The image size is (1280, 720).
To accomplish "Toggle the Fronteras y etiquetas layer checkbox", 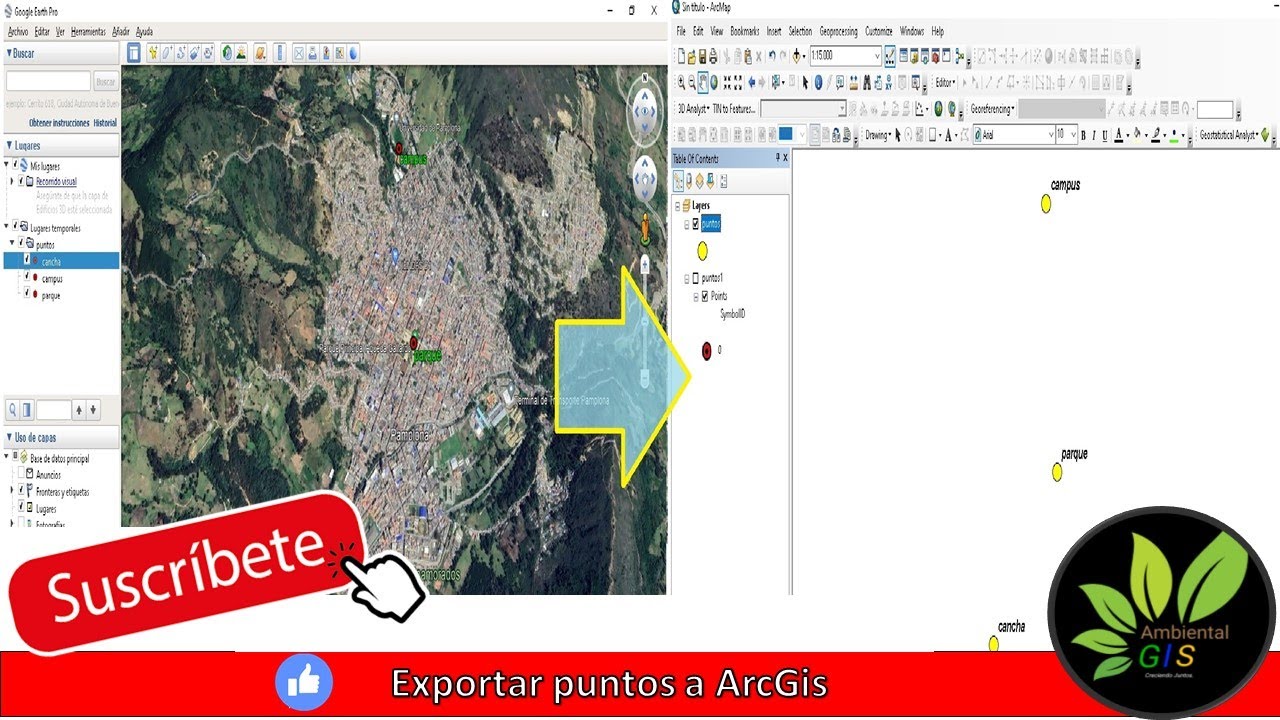I will (21, 490).
